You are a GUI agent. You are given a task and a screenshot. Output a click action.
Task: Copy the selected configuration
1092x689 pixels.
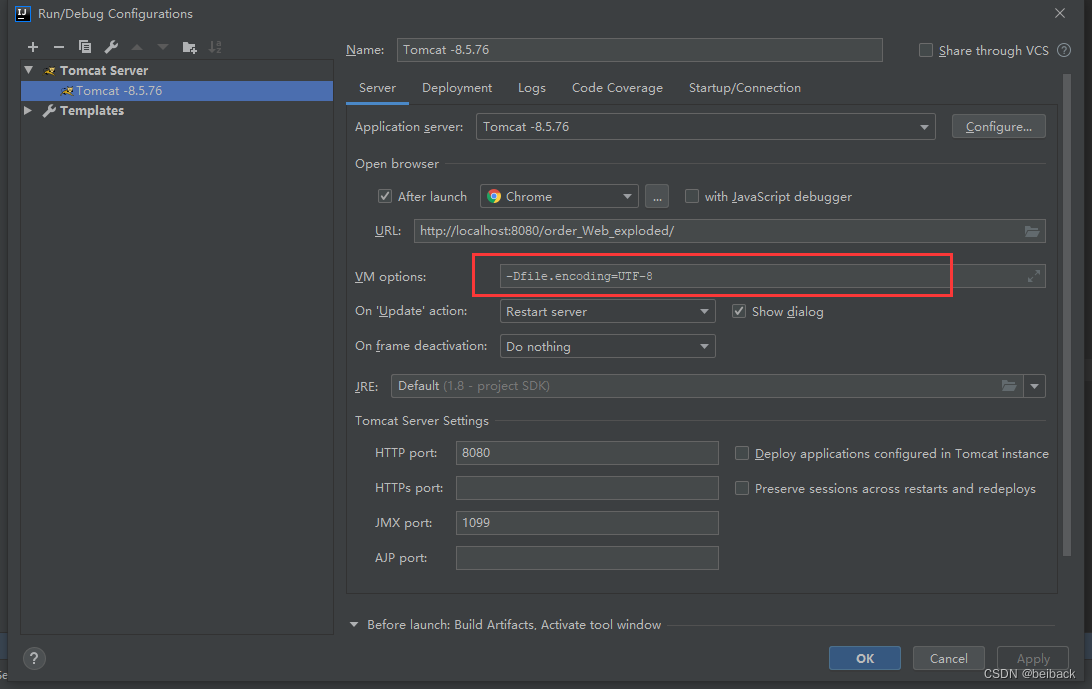coord(85,47)
